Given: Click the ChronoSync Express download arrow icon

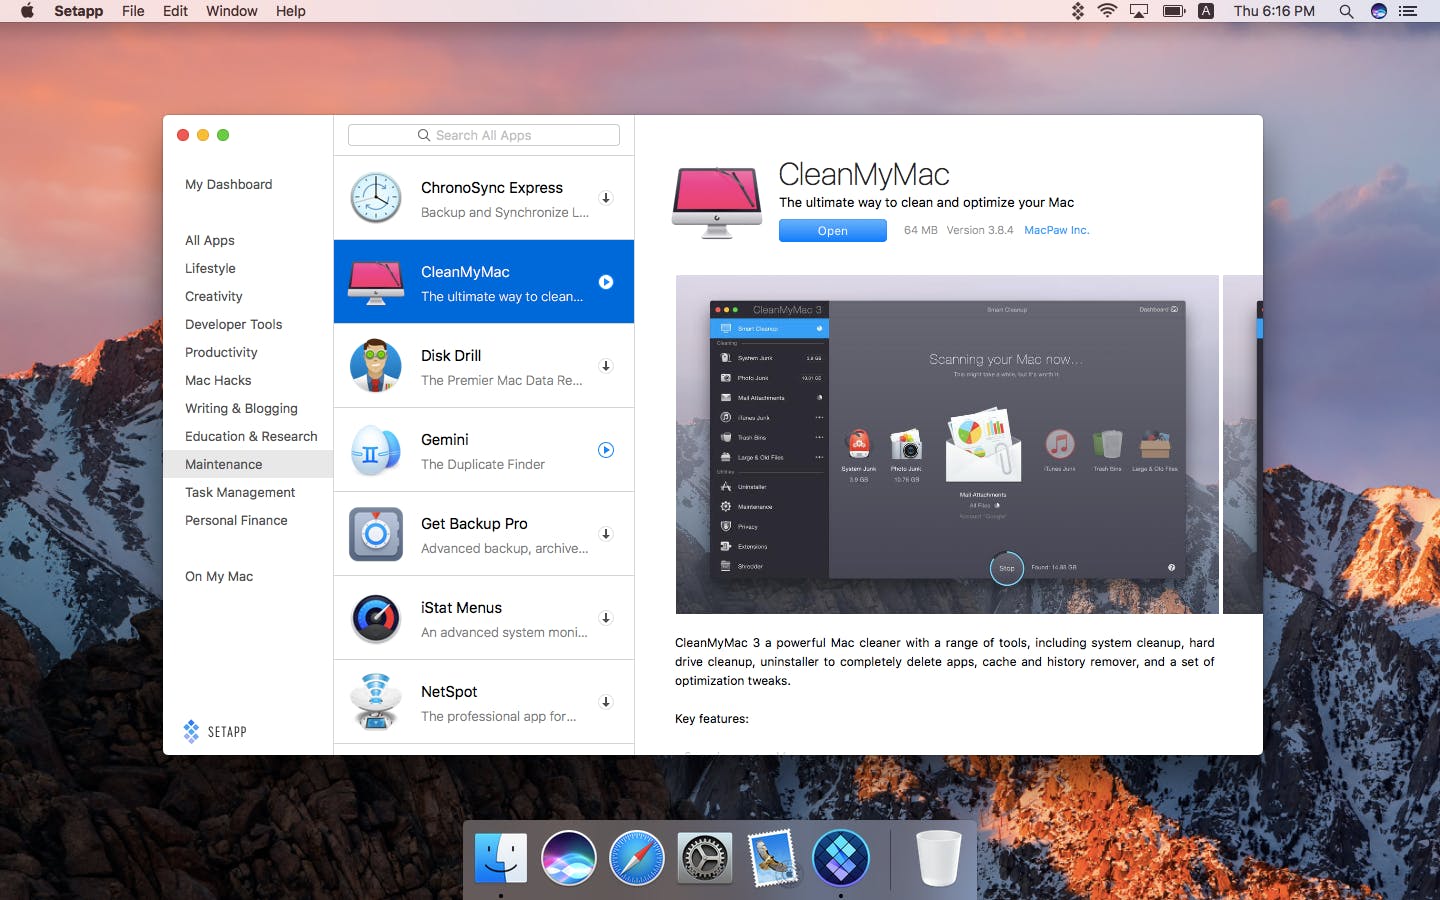Looking at the screenshot, I should click(606, 198).
